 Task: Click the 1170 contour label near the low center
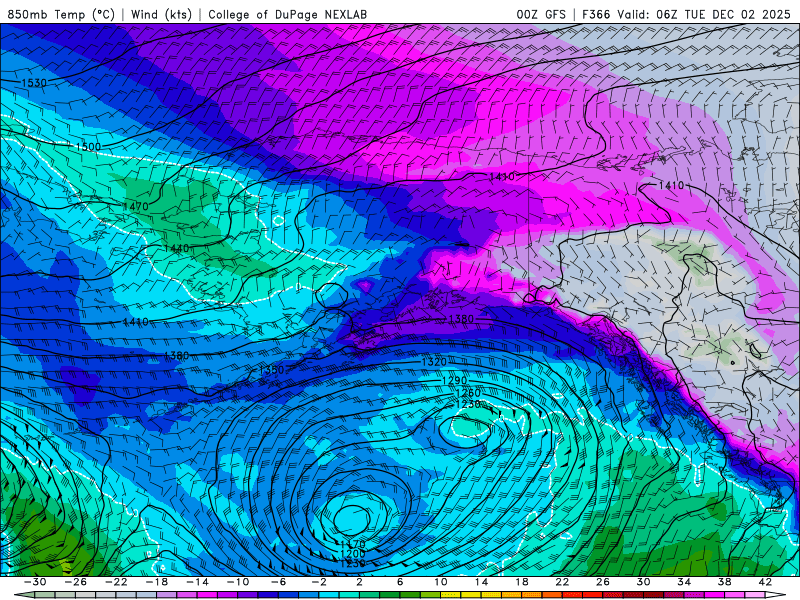[x=353, y=545]
